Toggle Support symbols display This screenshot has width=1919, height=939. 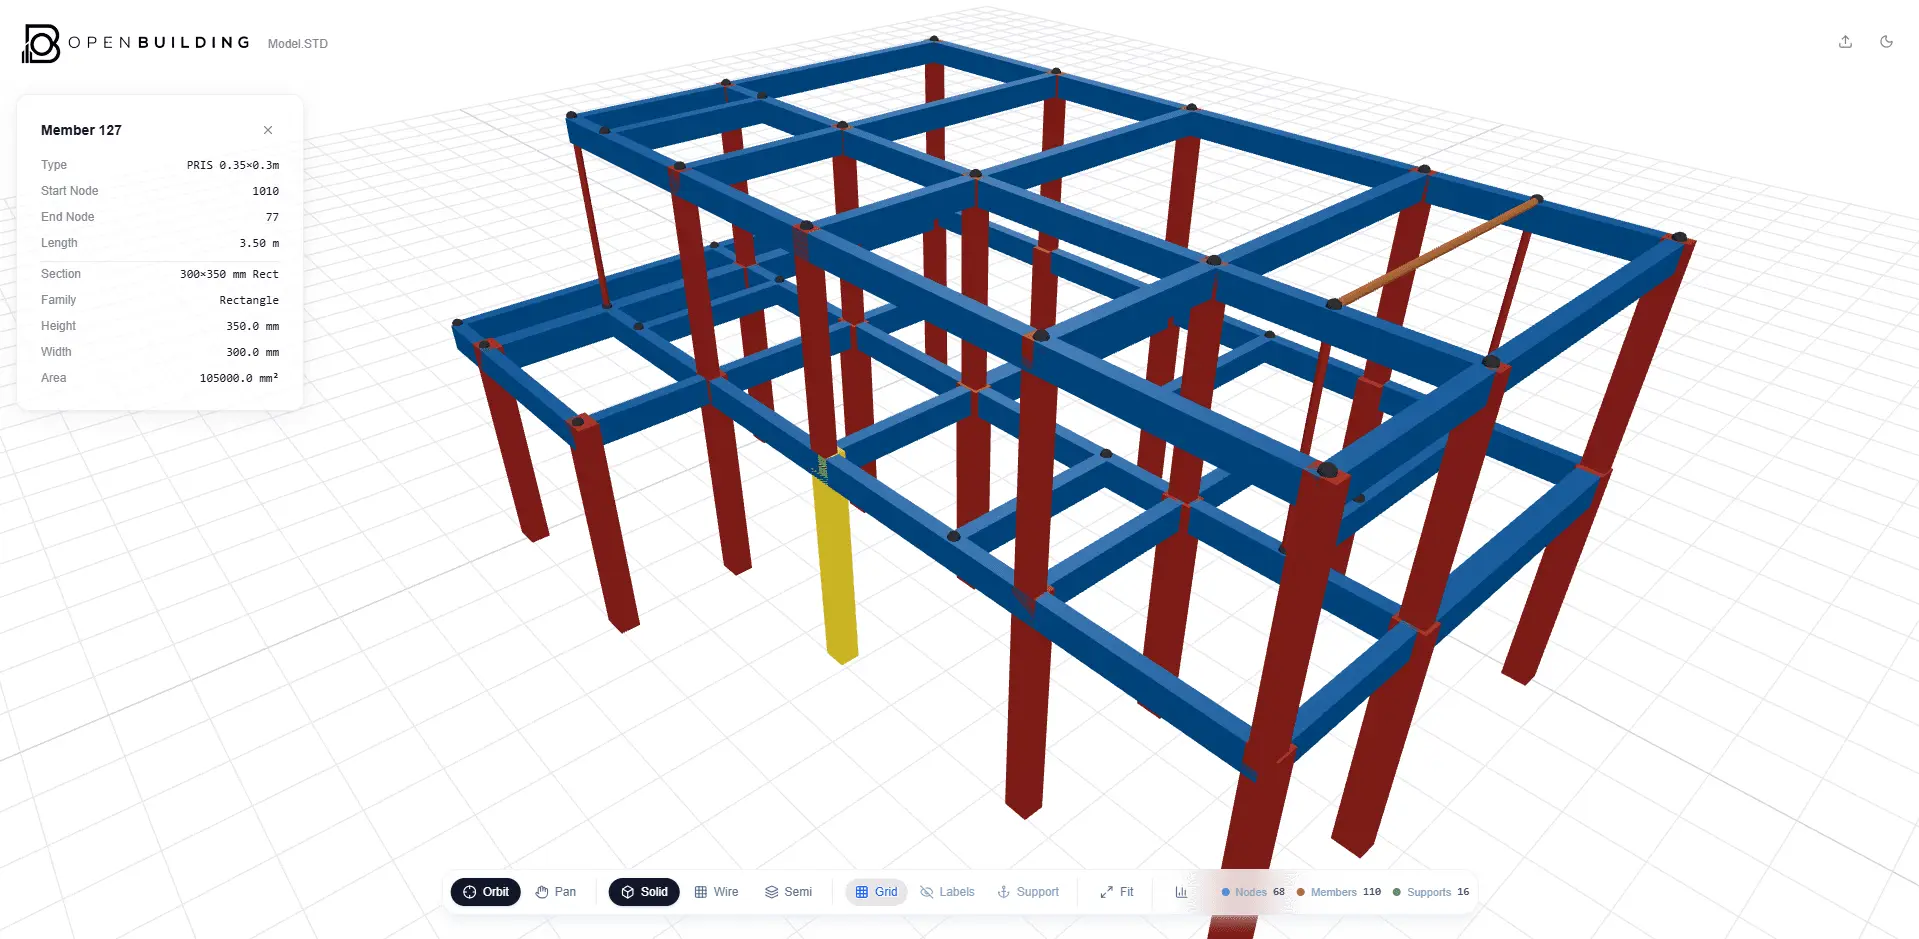1028,892
